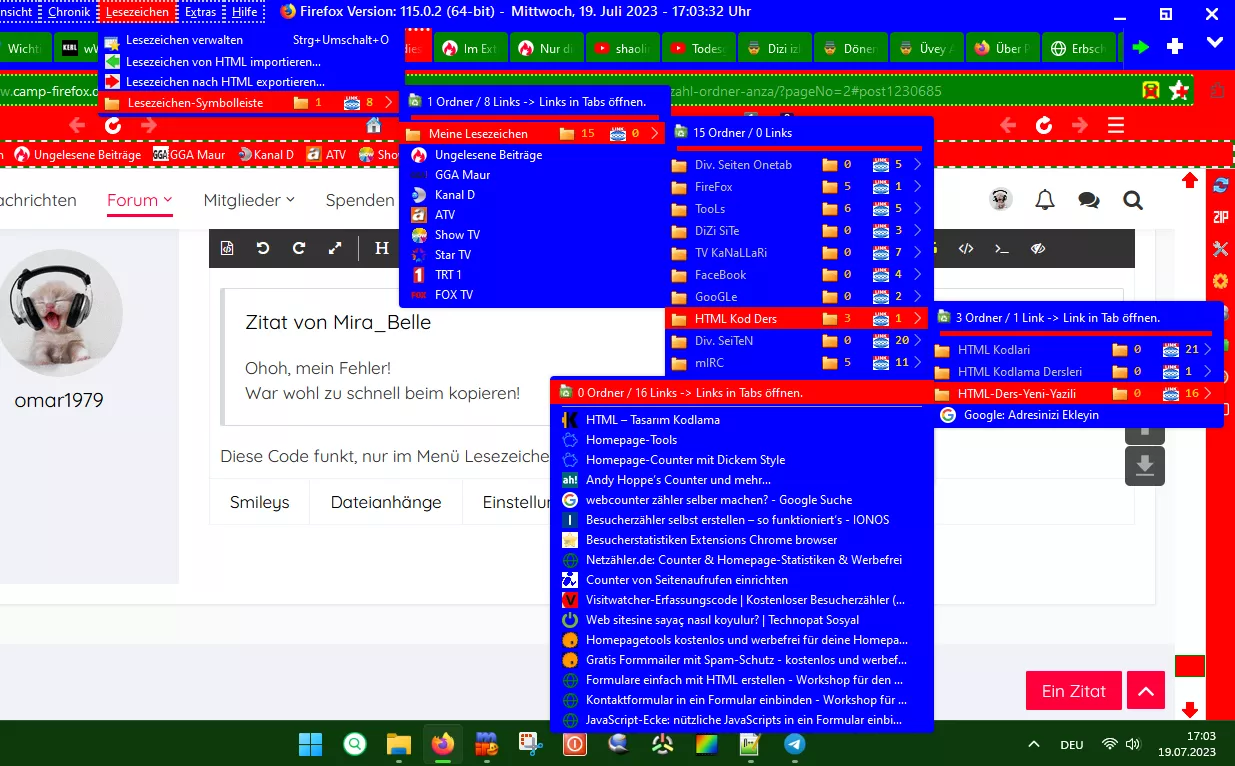Open the forum search magnifier
The width and height of the screenshot is (1235, 766).
tap(1132, 200)
